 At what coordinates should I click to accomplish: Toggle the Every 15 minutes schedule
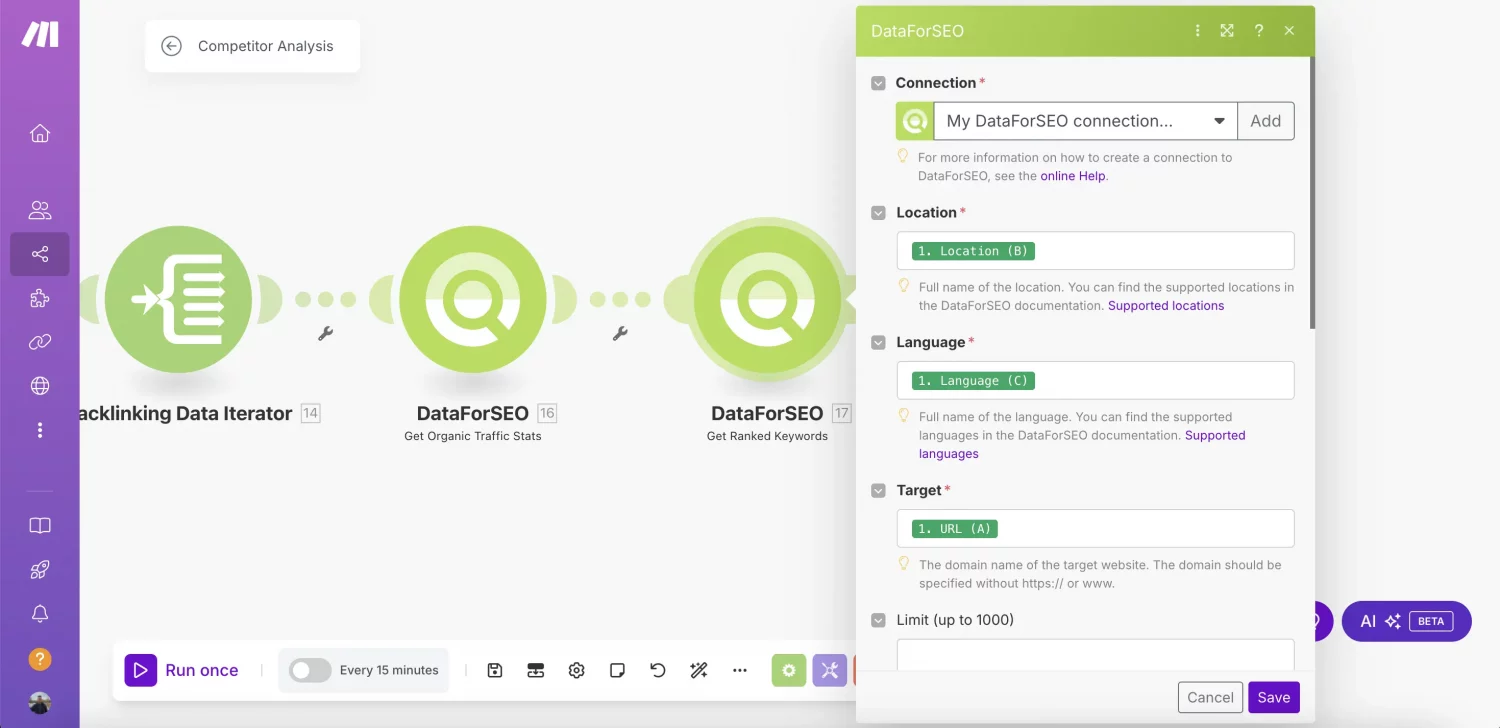(x=310, y=670)
